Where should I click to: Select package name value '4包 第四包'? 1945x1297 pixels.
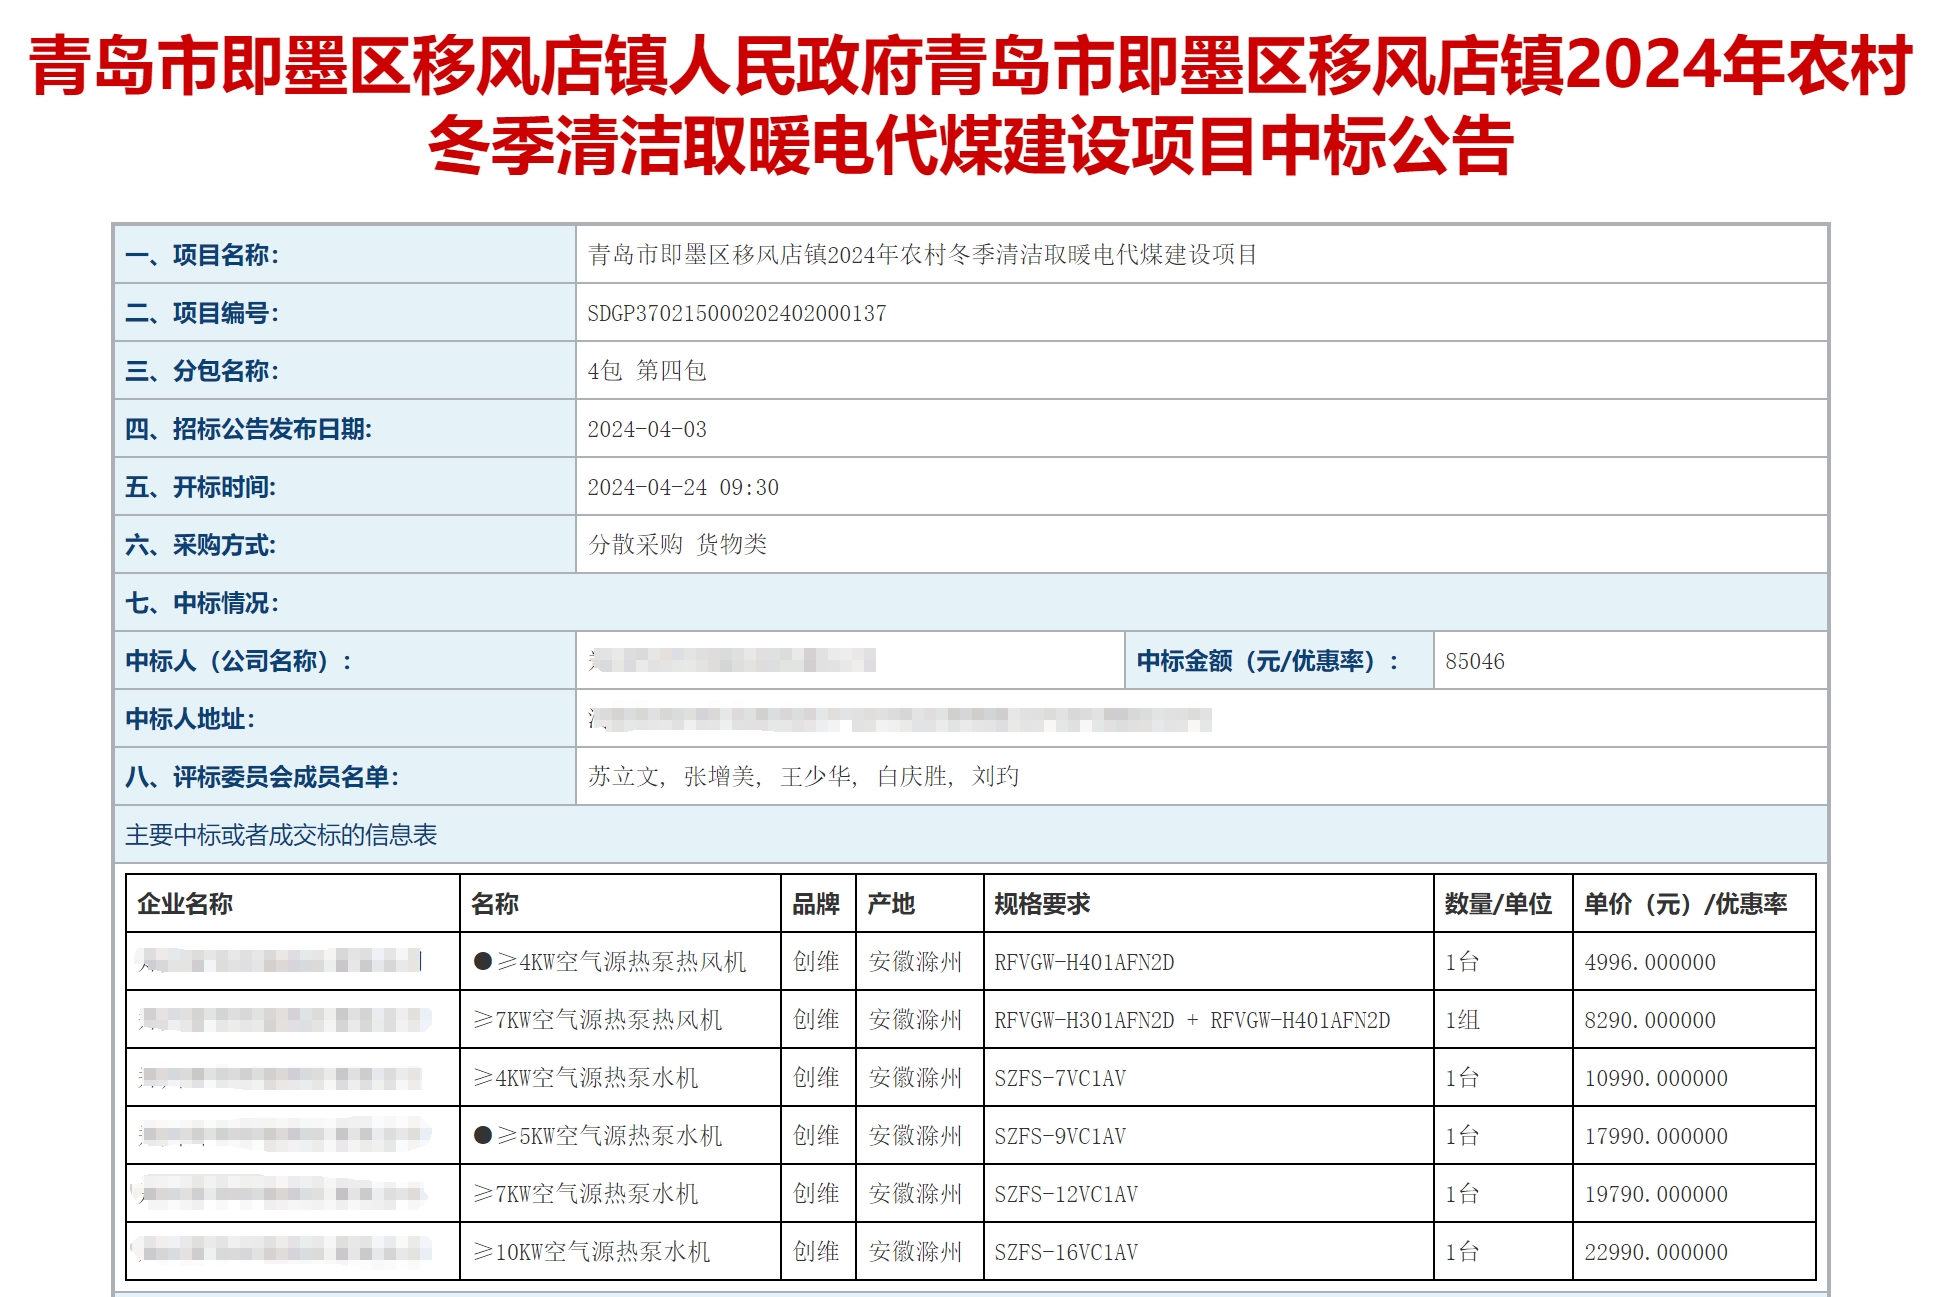[647, 371]
